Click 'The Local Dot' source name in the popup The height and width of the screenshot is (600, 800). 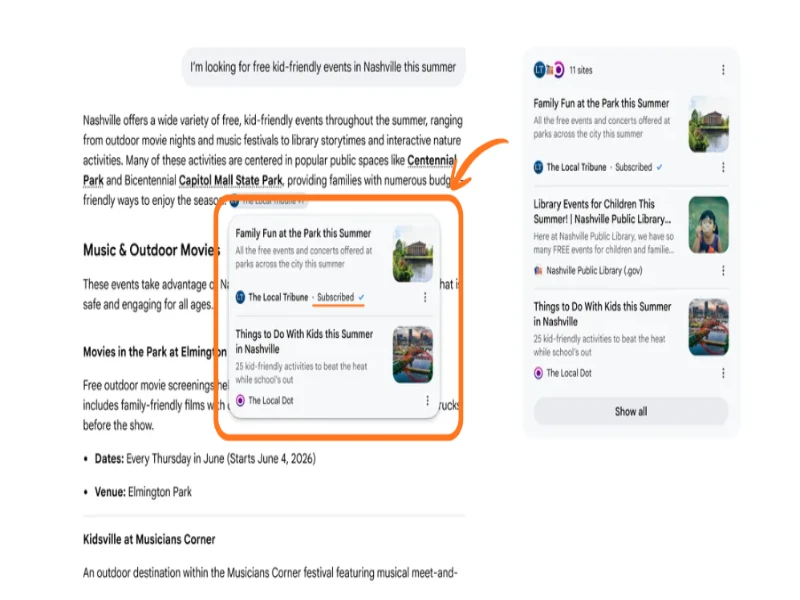tap(270, 401)
